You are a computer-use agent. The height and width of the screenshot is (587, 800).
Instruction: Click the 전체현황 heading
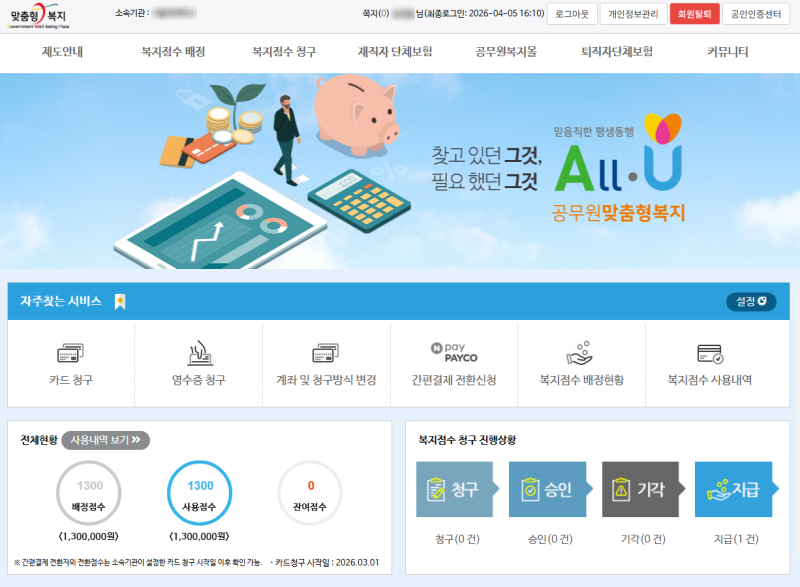39,440
